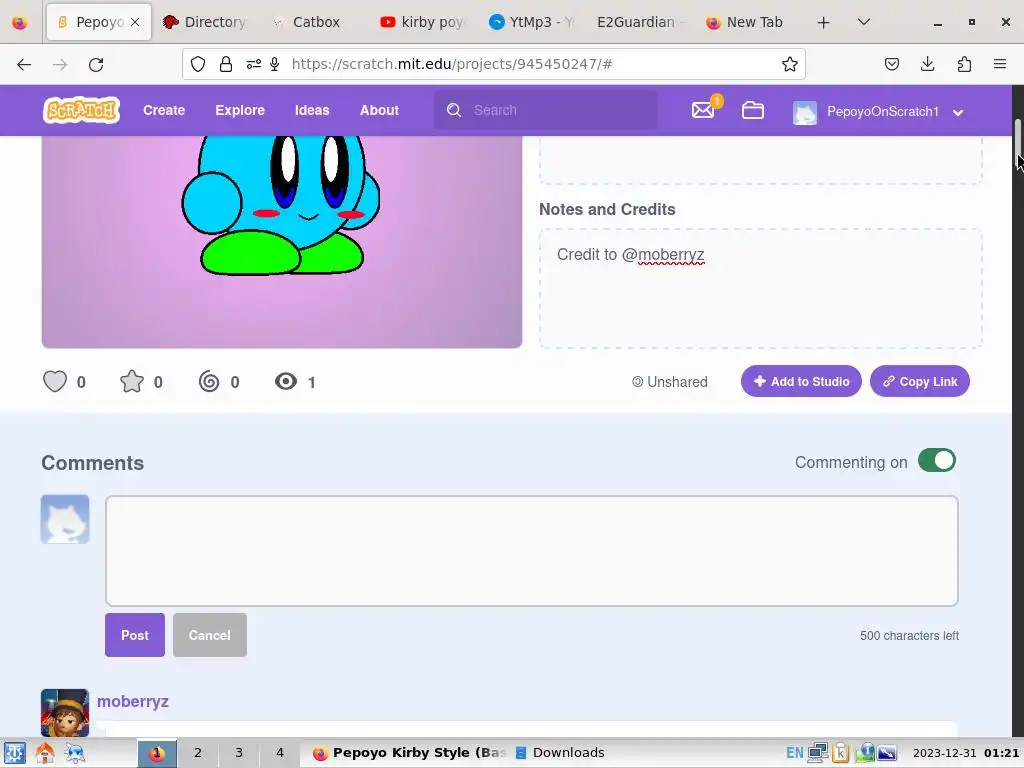The width and height of the screenshot is (1024, 768).
Task: Click the Pepoyo Kirby Style taskbar entry
Action: click(x=409, y=753)
